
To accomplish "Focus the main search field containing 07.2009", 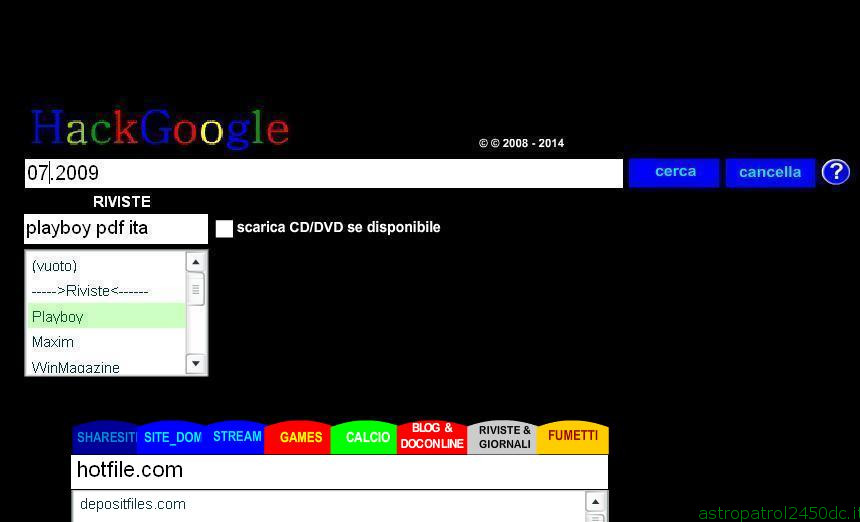I will (324, 173).
